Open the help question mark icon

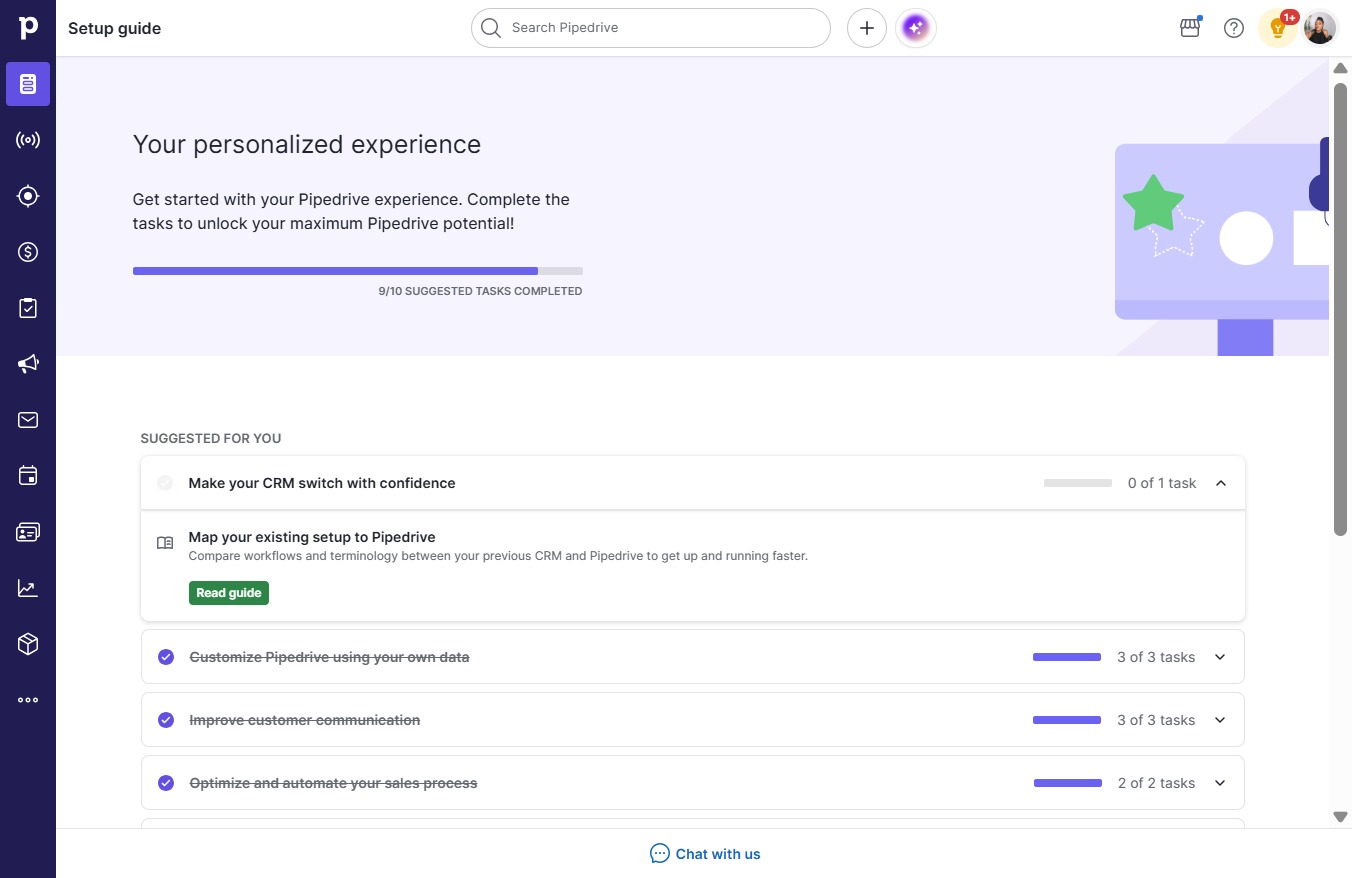coord(1234,28)
